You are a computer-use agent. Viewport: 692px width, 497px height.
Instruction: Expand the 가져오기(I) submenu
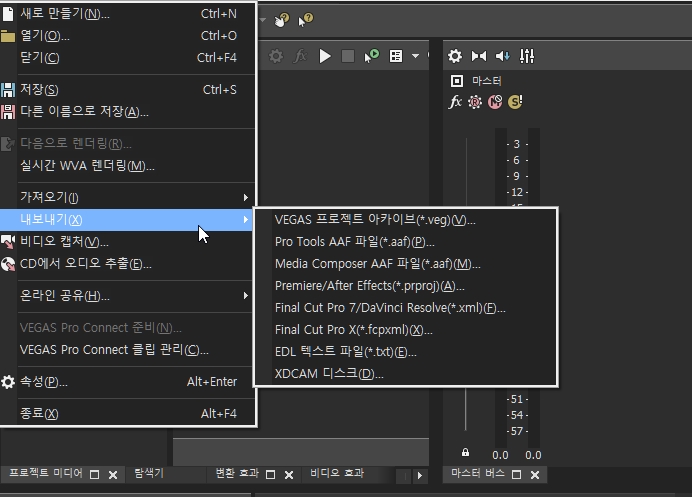click(128, 197)
